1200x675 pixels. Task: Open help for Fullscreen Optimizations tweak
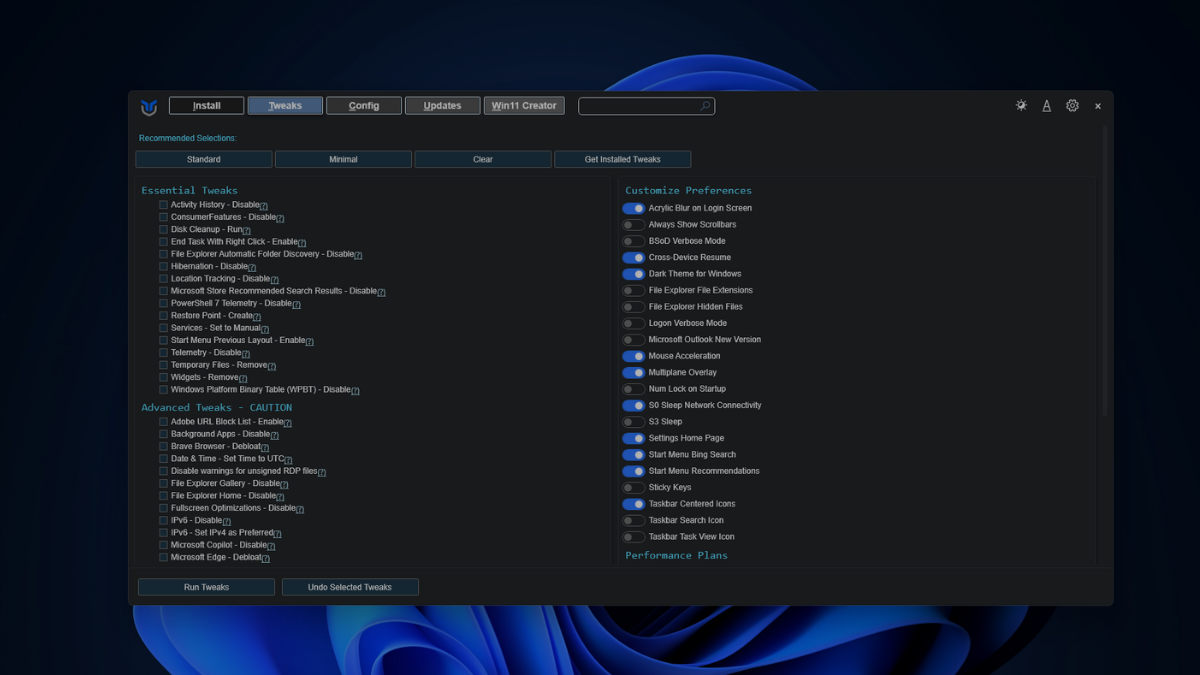pos(300,509)
